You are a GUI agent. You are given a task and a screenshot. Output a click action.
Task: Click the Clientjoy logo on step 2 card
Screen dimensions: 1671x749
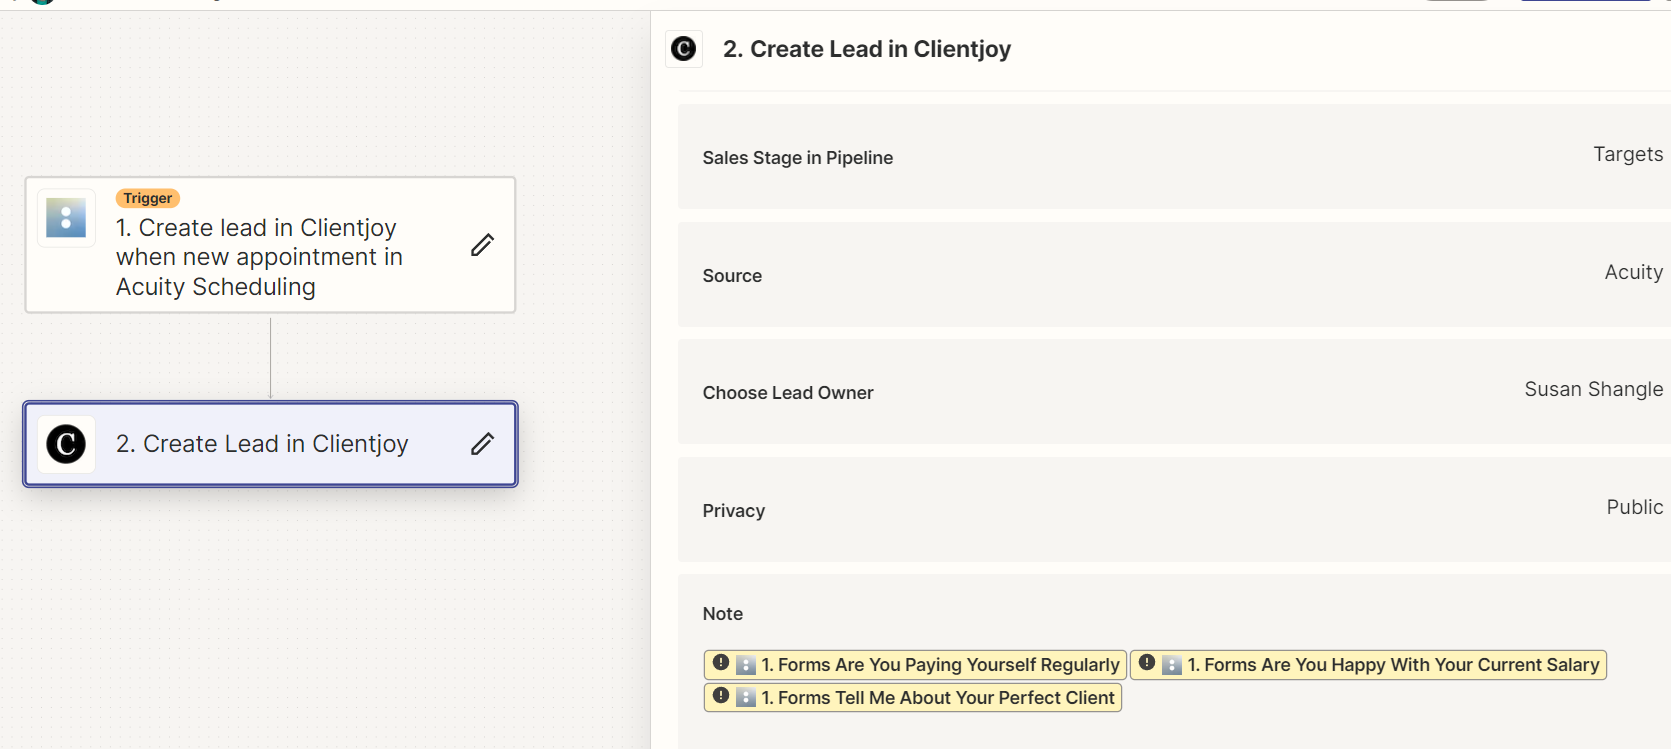pos(66,444)
